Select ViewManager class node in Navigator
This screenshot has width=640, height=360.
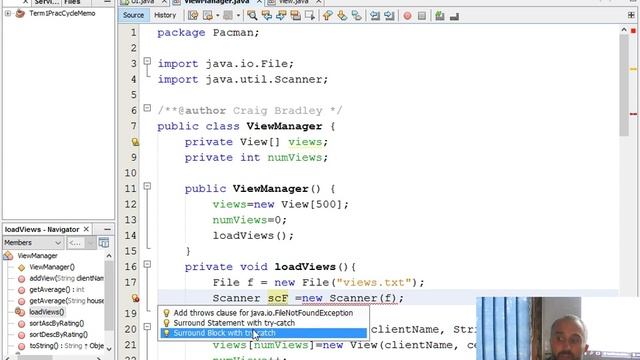(x=37, y=256)
